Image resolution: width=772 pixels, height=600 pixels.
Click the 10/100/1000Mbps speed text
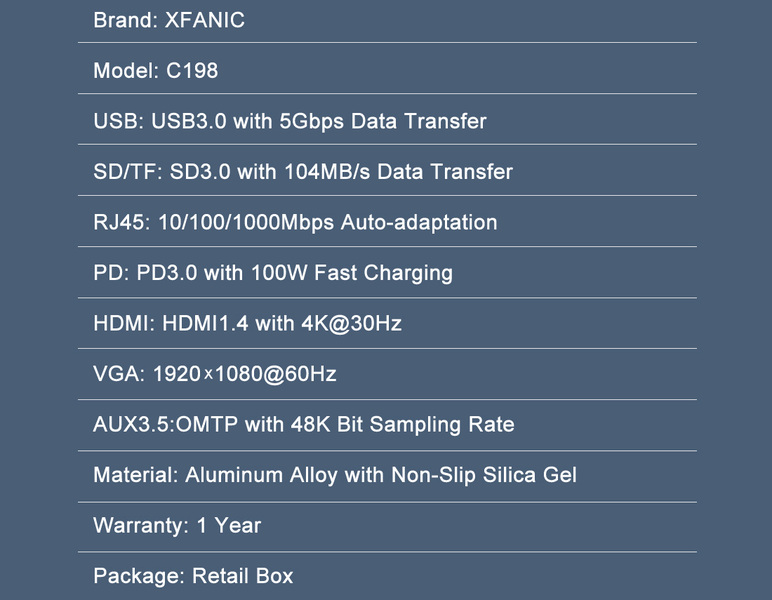coord(243,222)
